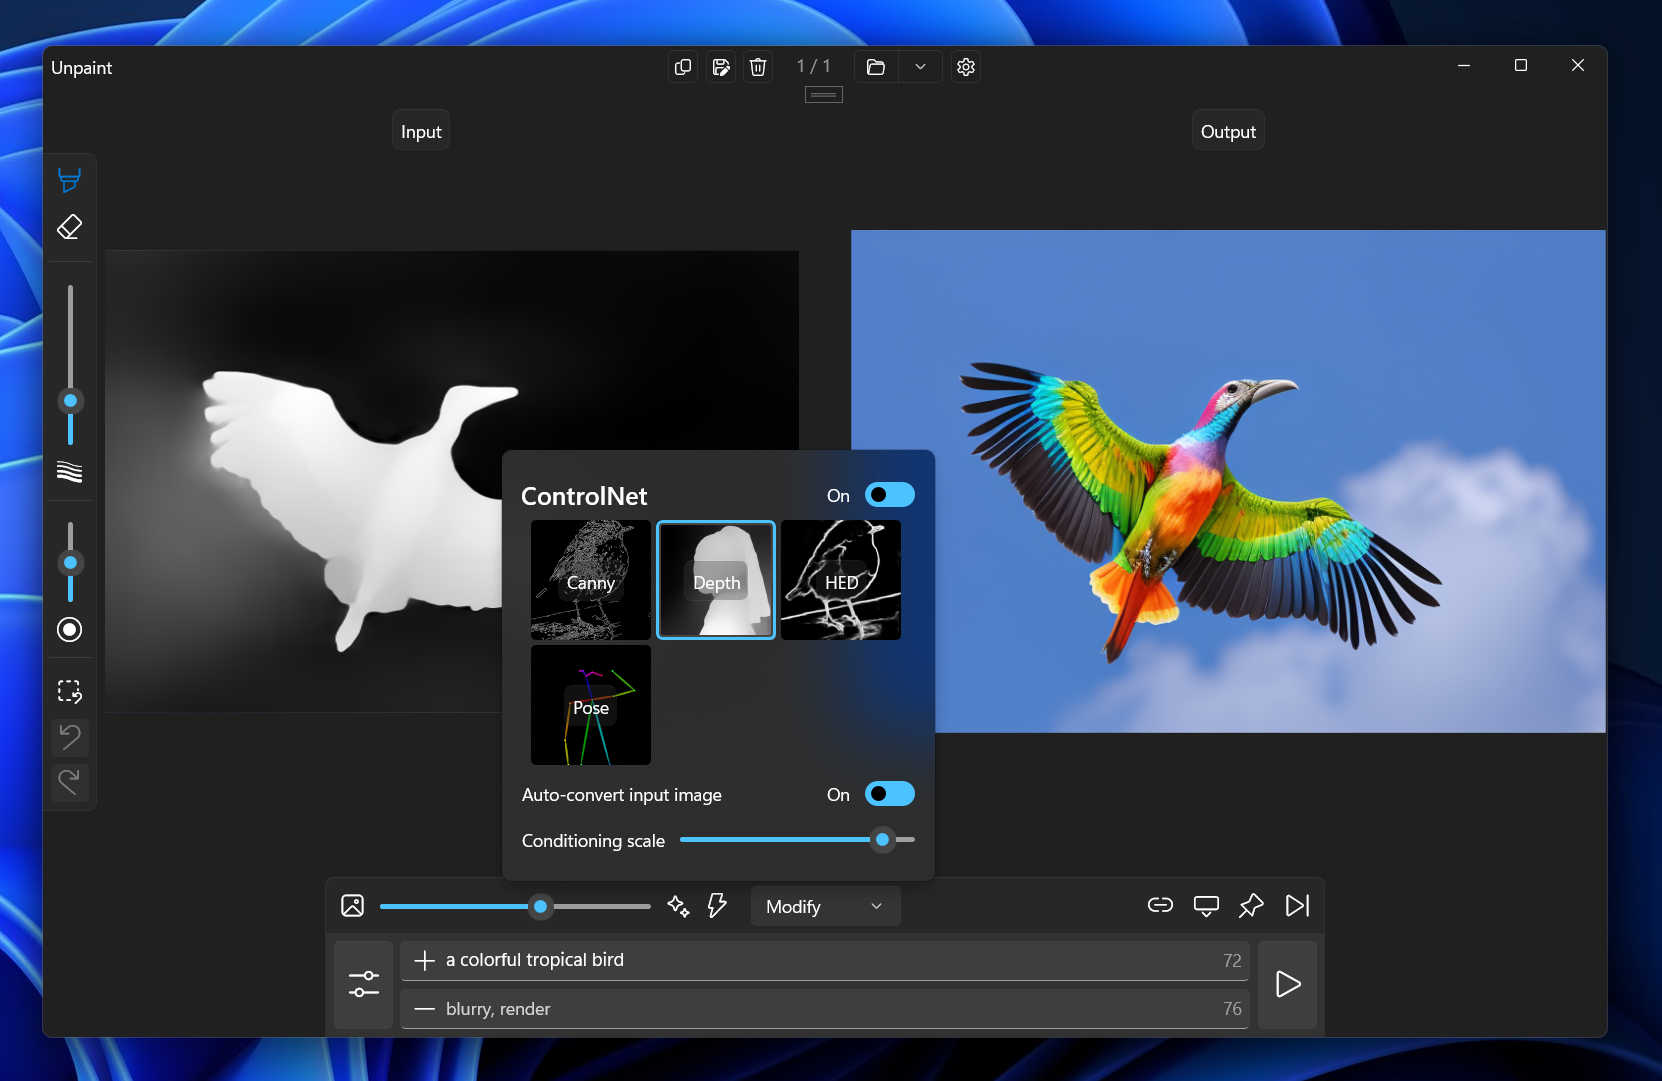Open the Modify mode dropdown
Screen dimensions: 1662x1081
[x=825, y=906]
